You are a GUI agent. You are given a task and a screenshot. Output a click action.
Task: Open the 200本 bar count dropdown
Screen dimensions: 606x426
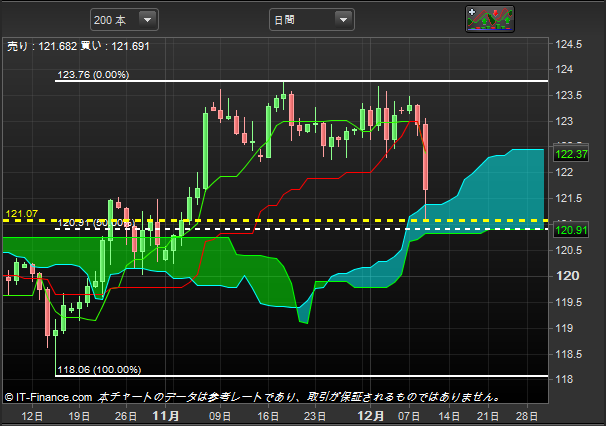click(x=124, y=20)
